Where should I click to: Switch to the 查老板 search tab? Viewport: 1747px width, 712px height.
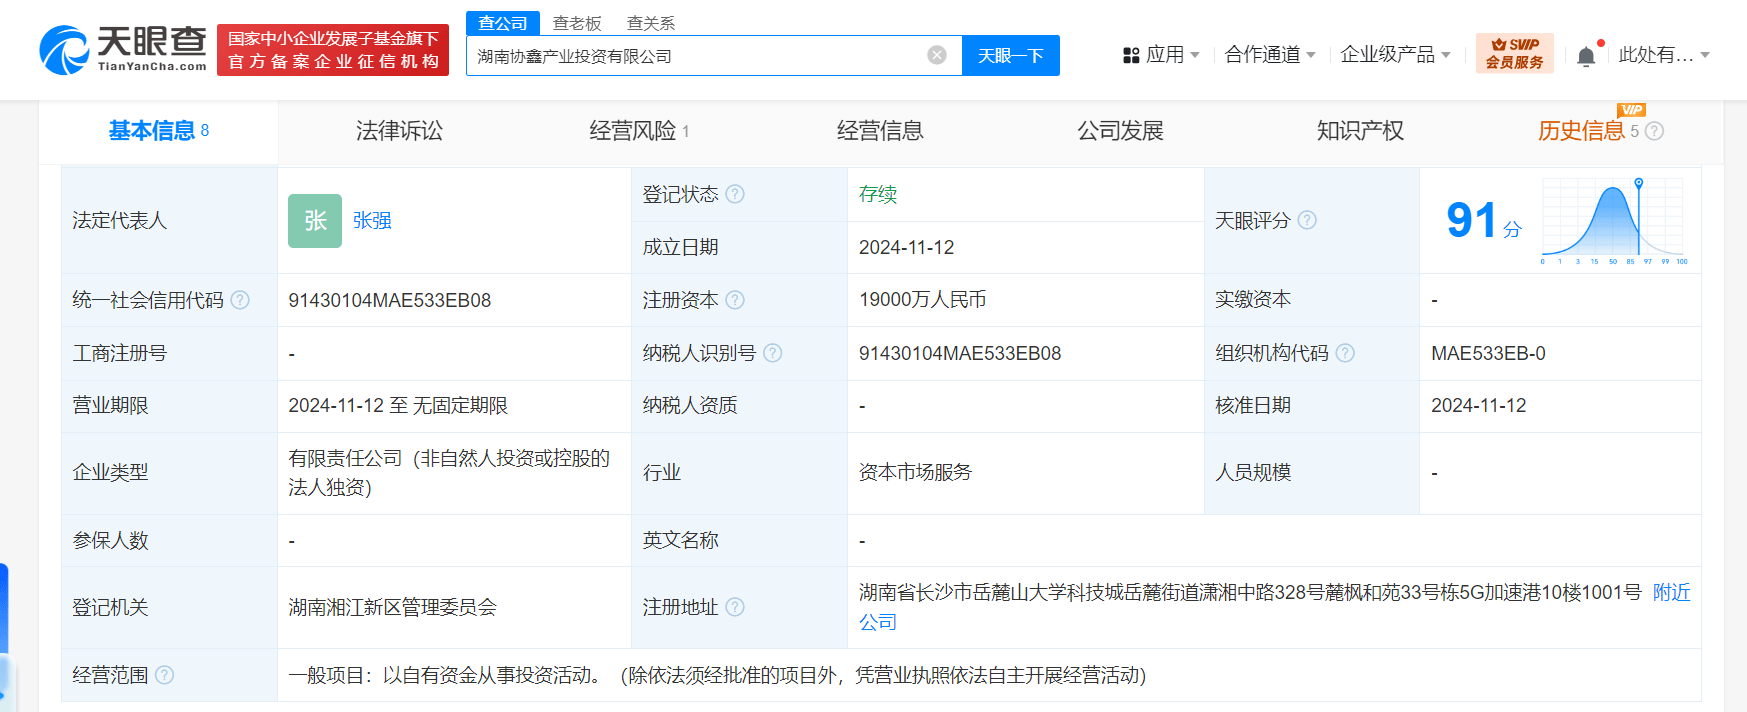577,23
